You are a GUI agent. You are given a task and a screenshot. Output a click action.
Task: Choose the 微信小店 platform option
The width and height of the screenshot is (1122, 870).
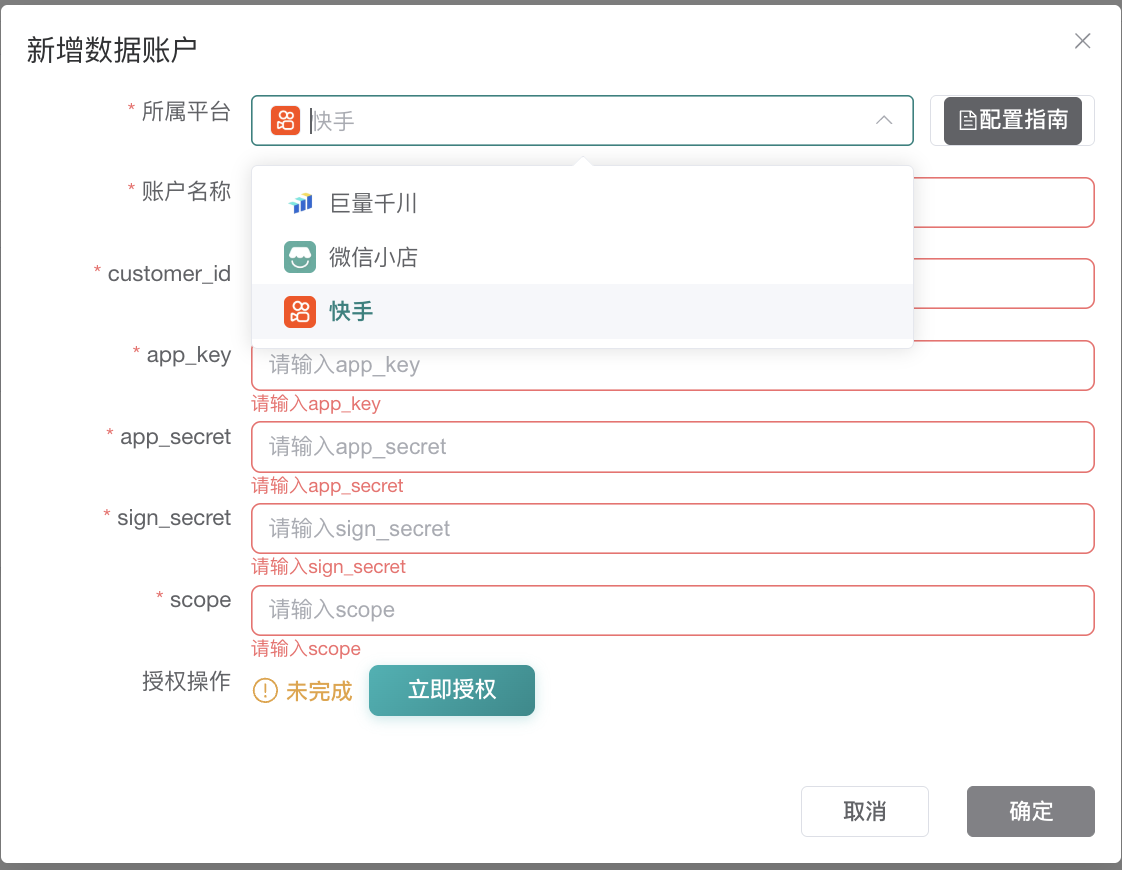click(x=373, y=258)
